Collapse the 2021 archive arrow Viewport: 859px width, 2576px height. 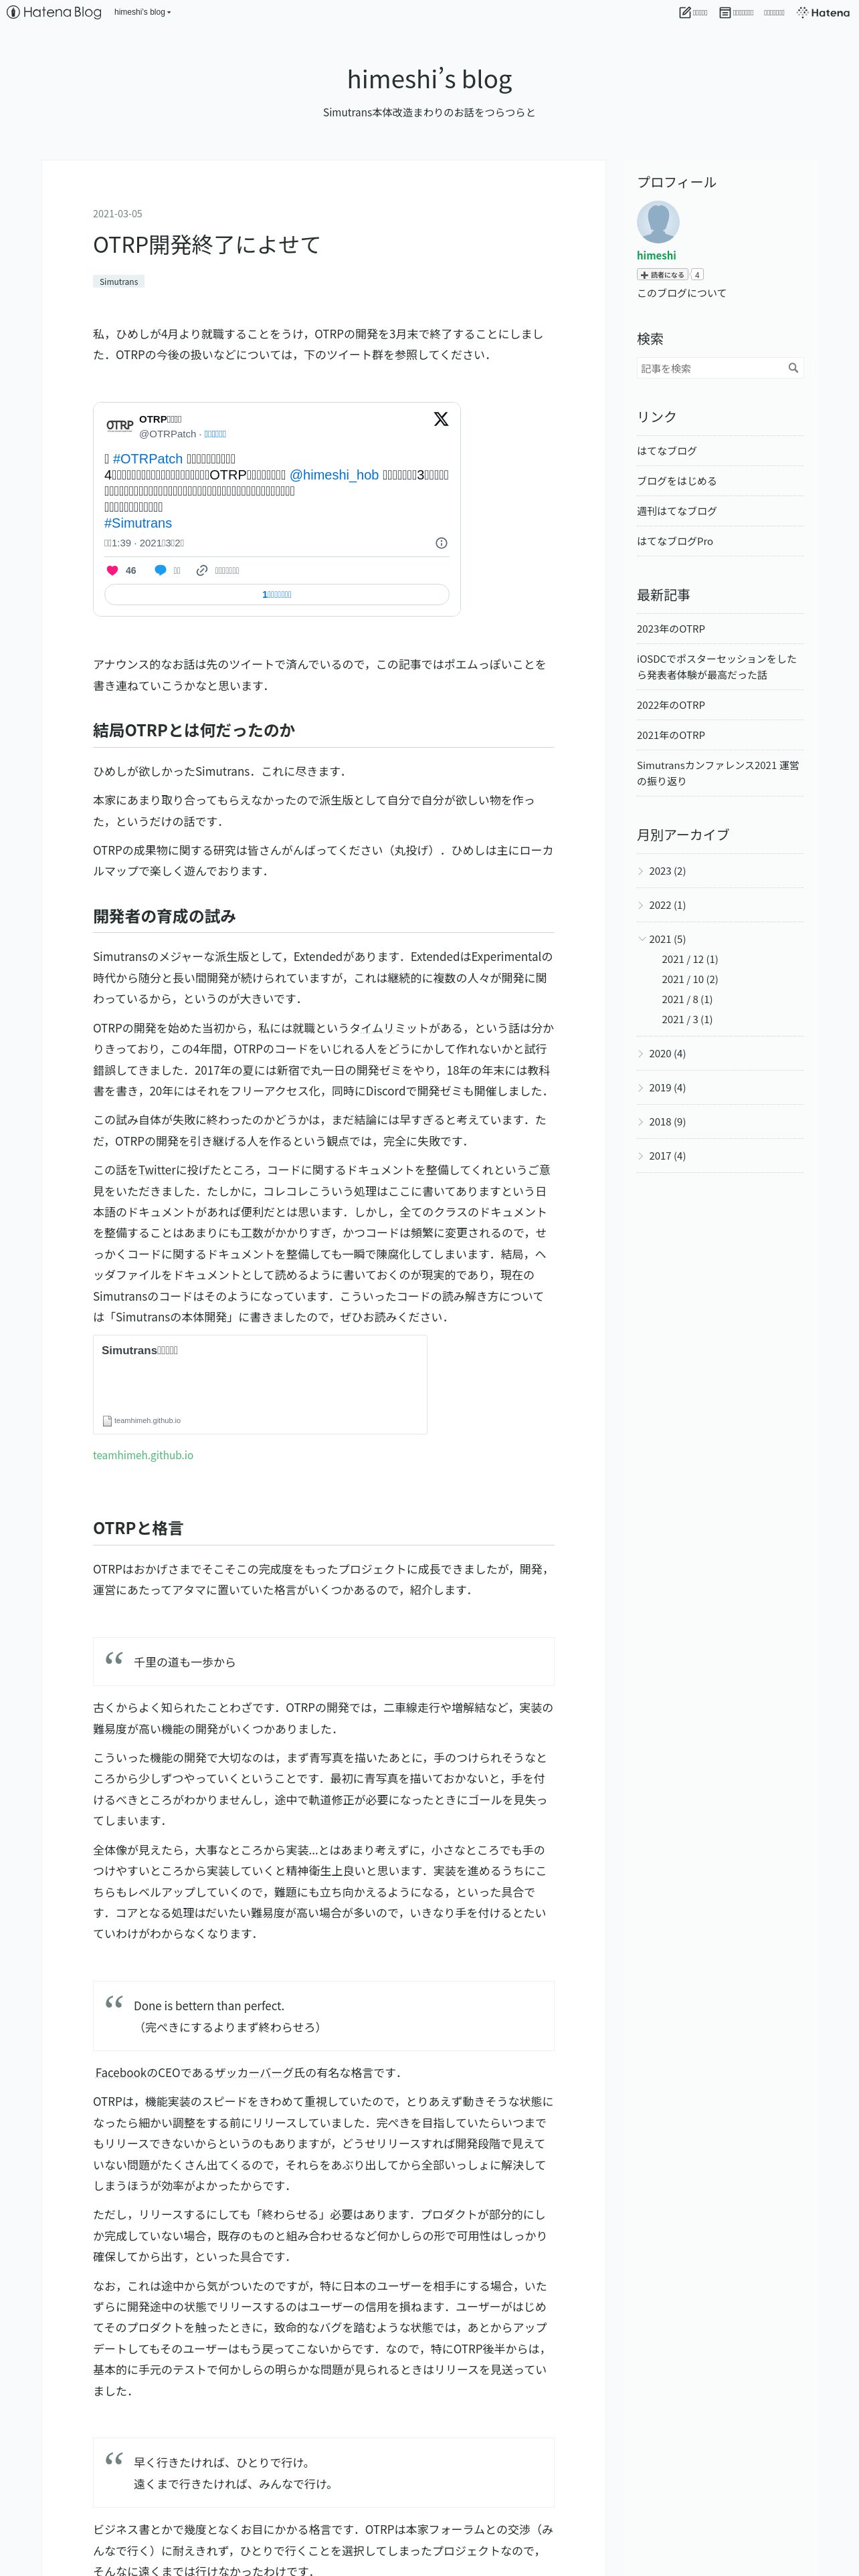click(641, 939)
